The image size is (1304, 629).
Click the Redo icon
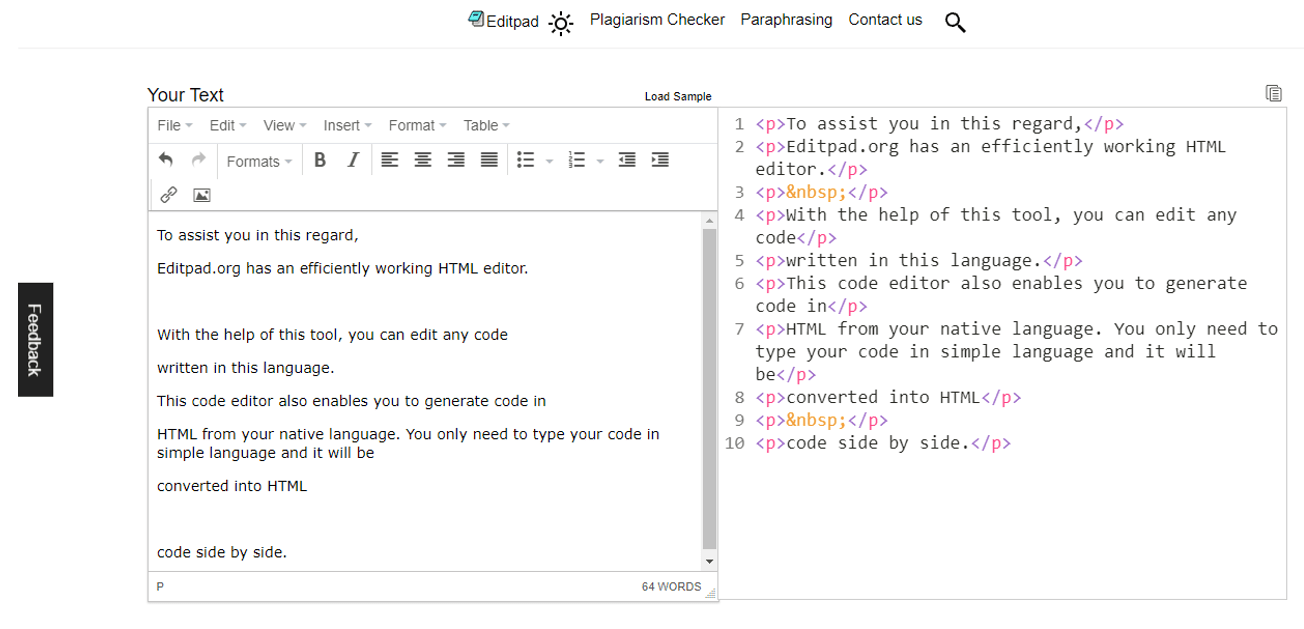tap(198, 160)
